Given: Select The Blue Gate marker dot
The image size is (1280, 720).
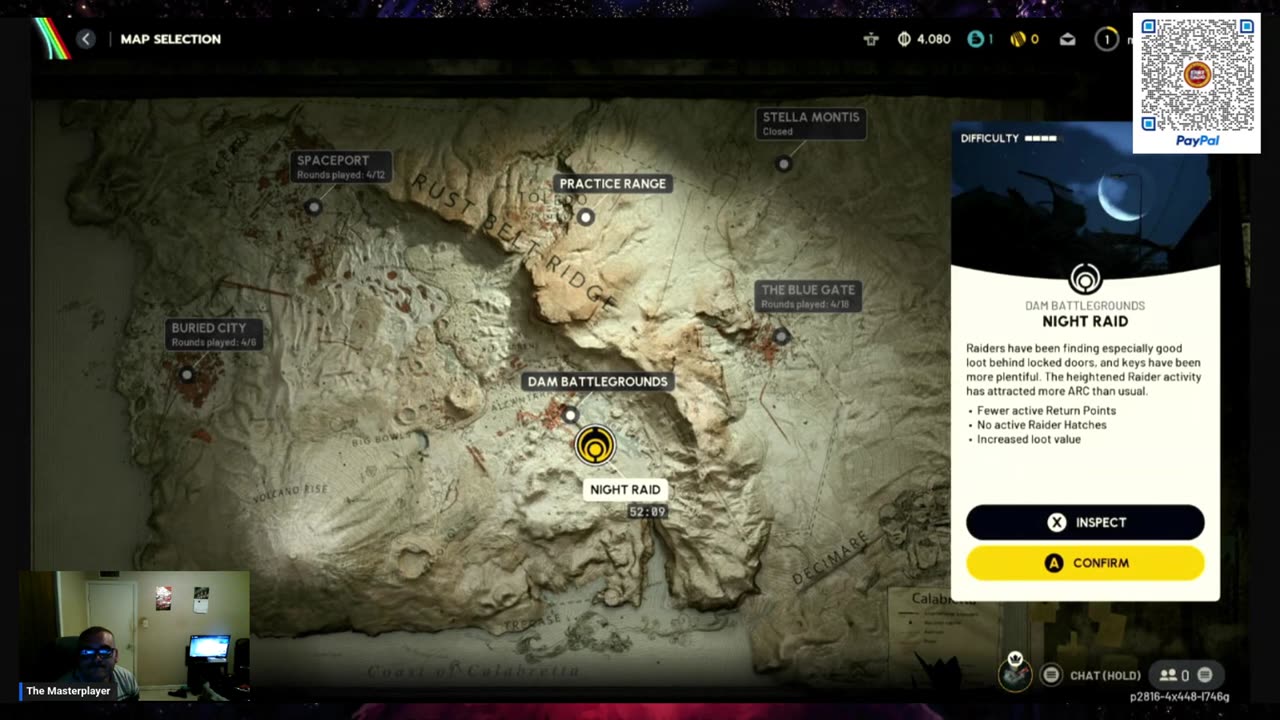Looking at the screenshot, I should [x=781, y=337].
